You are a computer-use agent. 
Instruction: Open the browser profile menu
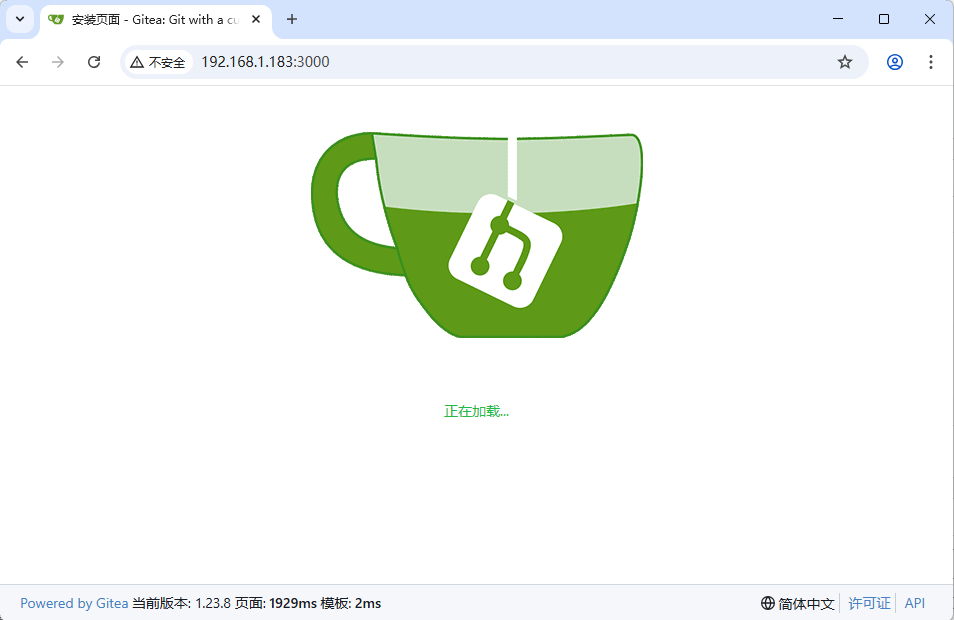coord(894,62)
